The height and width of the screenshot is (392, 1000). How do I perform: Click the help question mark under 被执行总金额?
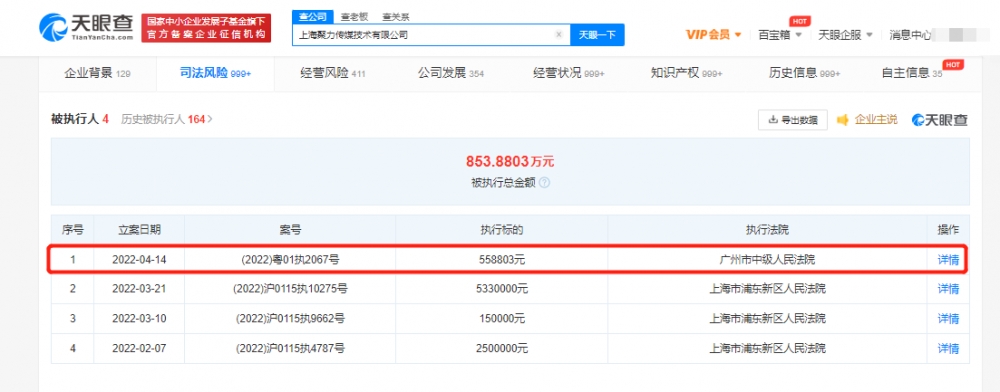click(x=544, y=183)
